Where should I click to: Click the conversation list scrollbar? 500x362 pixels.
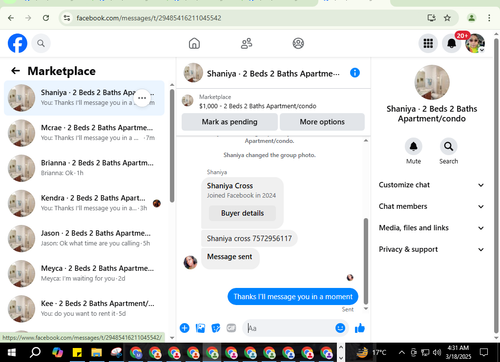(x=172, y=146)
